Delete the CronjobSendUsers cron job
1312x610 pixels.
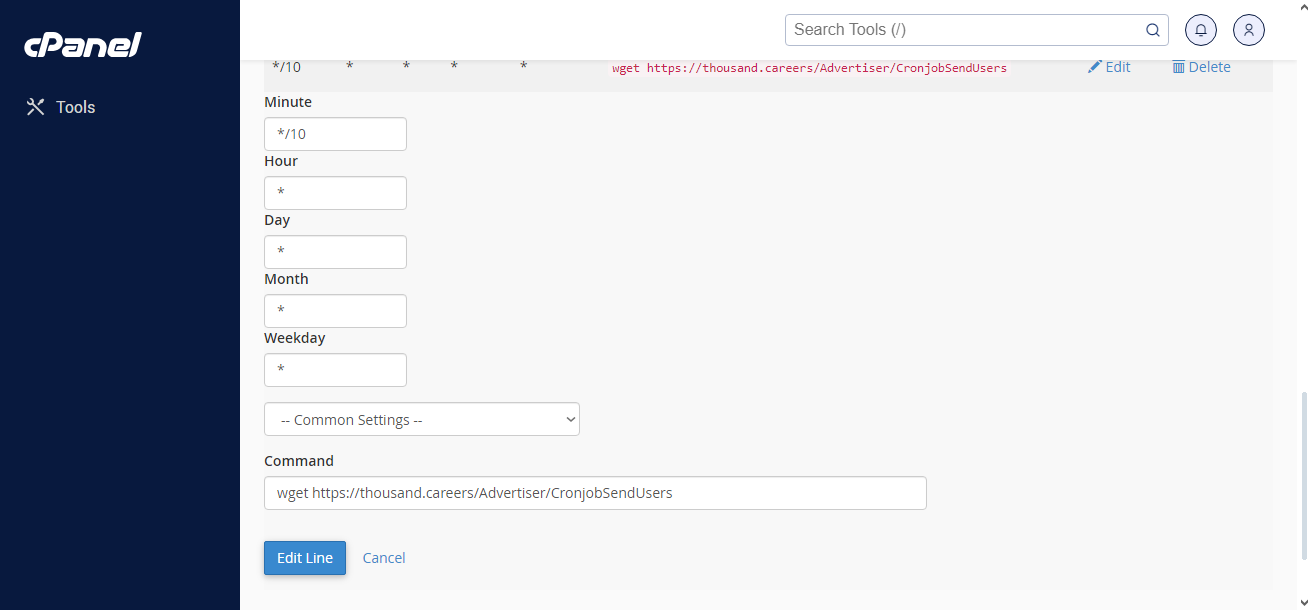pyautogui.click(x=1201, y=67)
